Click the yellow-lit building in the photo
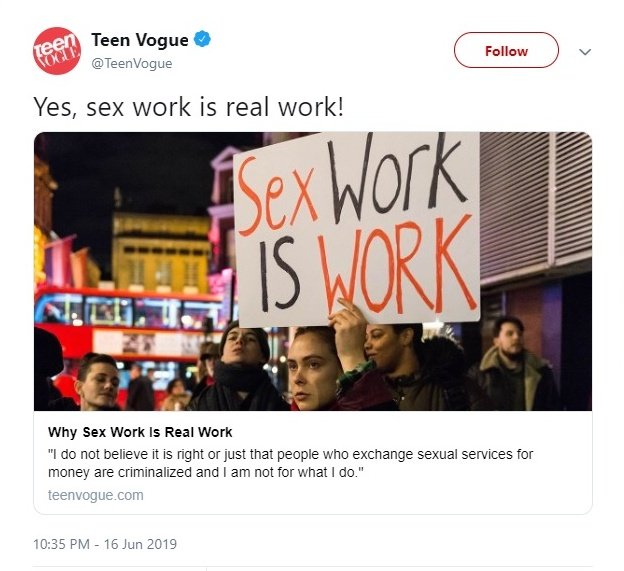Viewport: 624px width, 571px height. (161, 253)
